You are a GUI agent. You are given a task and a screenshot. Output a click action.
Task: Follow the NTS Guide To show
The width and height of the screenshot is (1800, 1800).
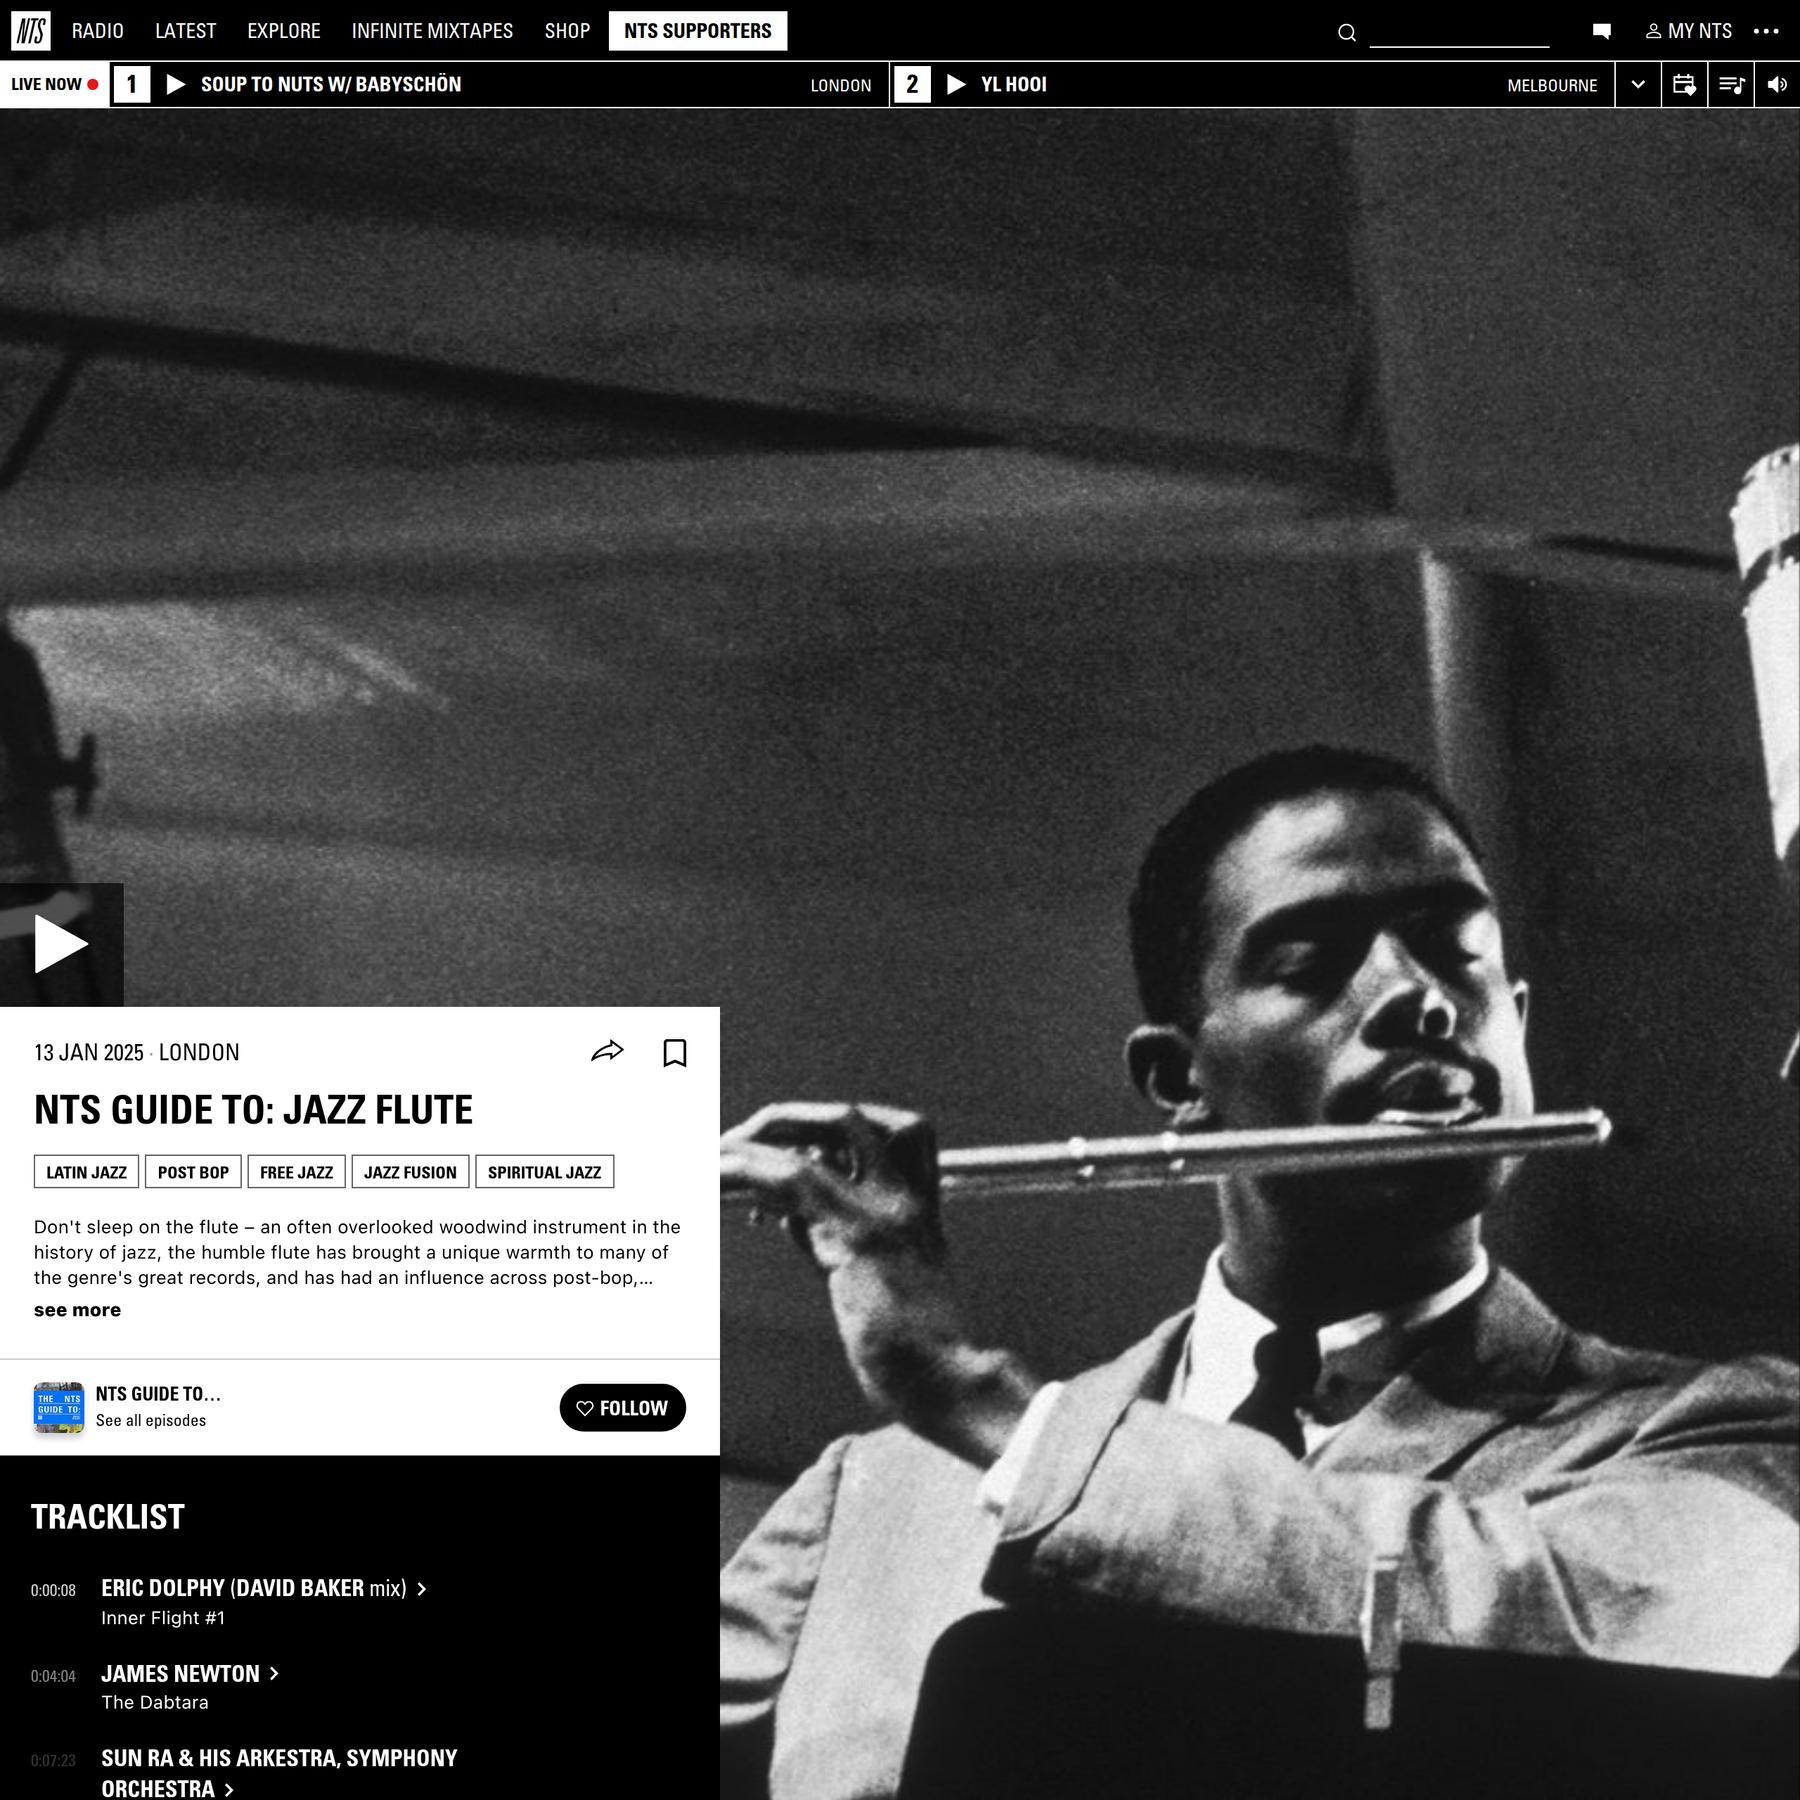coord(622,1408)
